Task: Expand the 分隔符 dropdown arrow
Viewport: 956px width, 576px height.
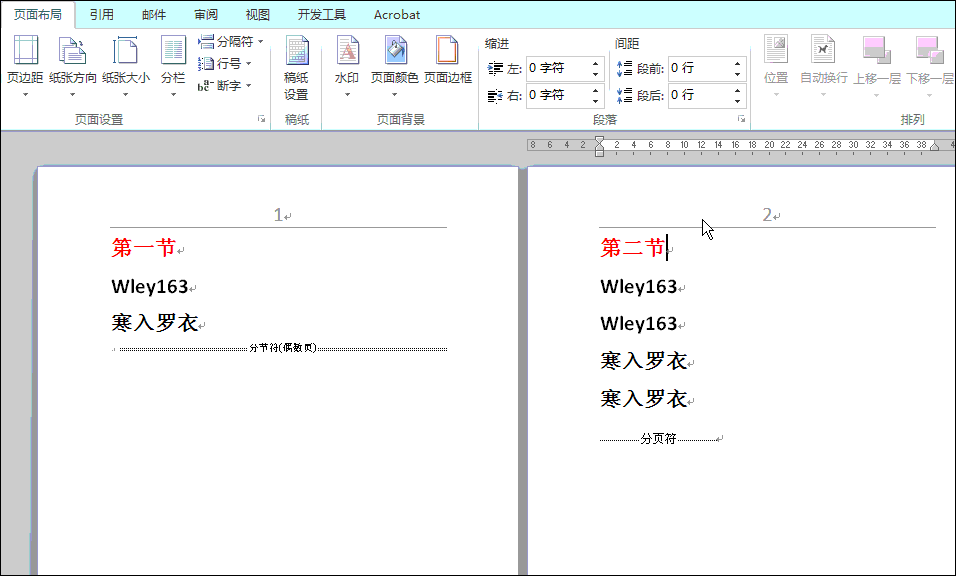Action: (x=260, y=41)
